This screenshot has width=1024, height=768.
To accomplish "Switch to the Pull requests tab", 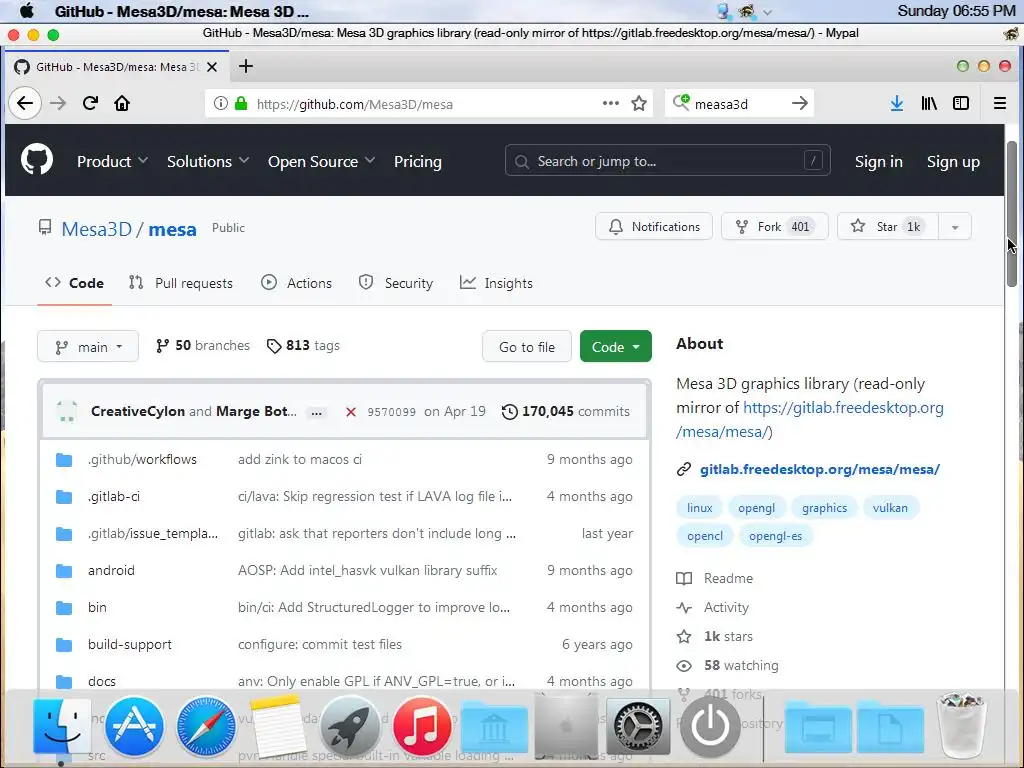I will pyautogui.click(x=181, y=283).
